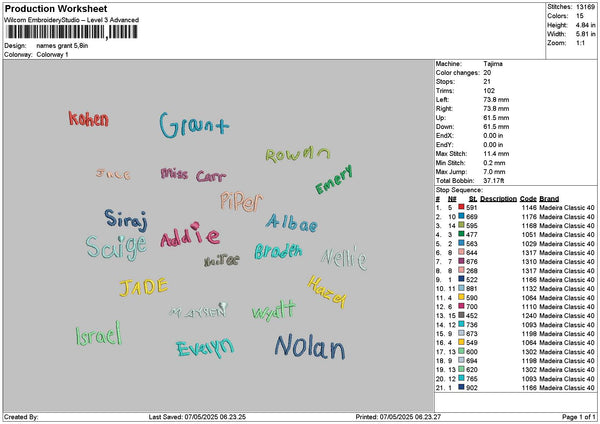Click the peach embroidered name Piper
600x424 pixels.
click(241, 202)
